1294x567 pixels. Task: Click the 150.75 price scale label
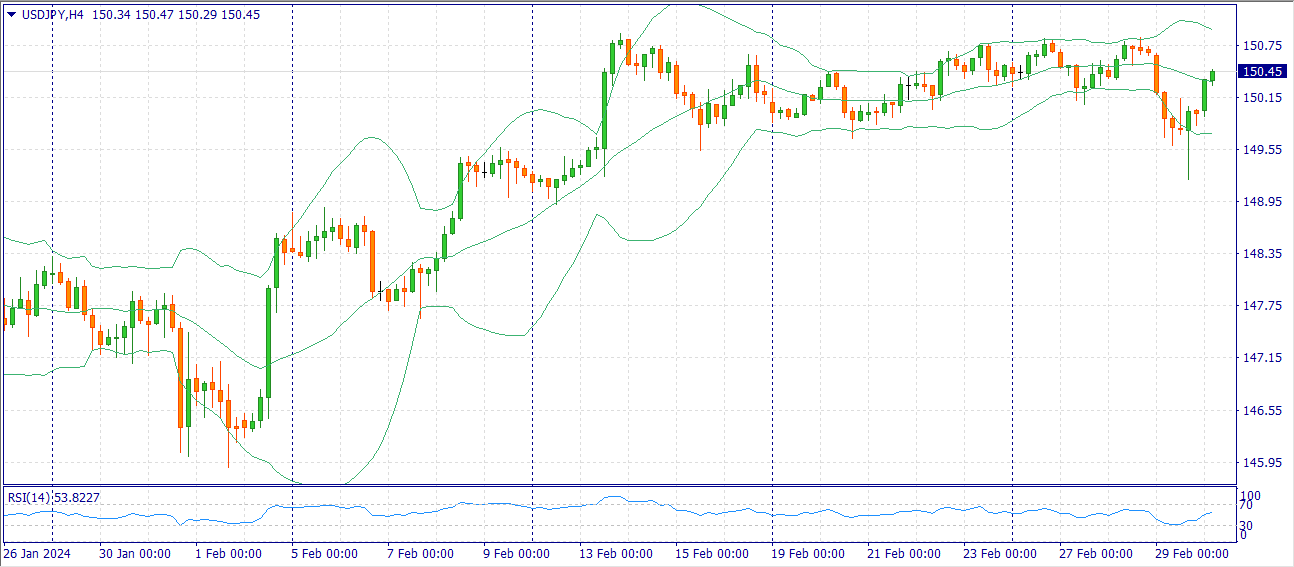[1261, 45]
